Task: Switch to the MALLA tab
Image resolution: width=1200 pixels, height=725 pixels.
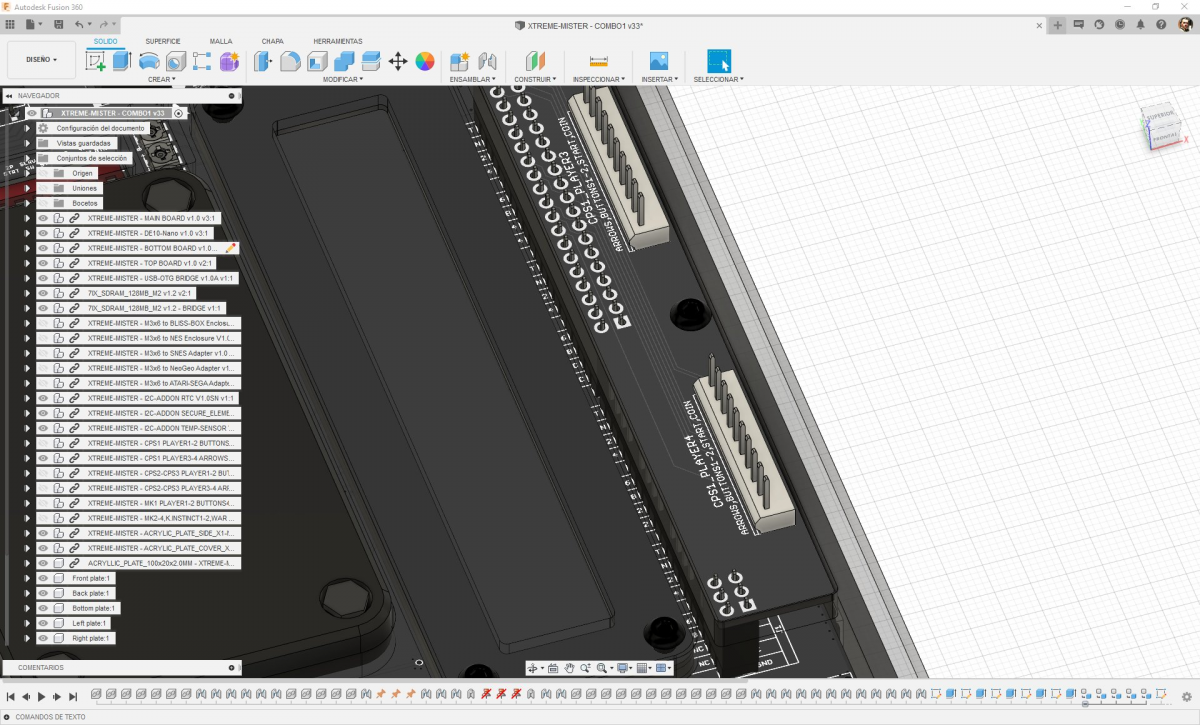Action: point(221,41)
